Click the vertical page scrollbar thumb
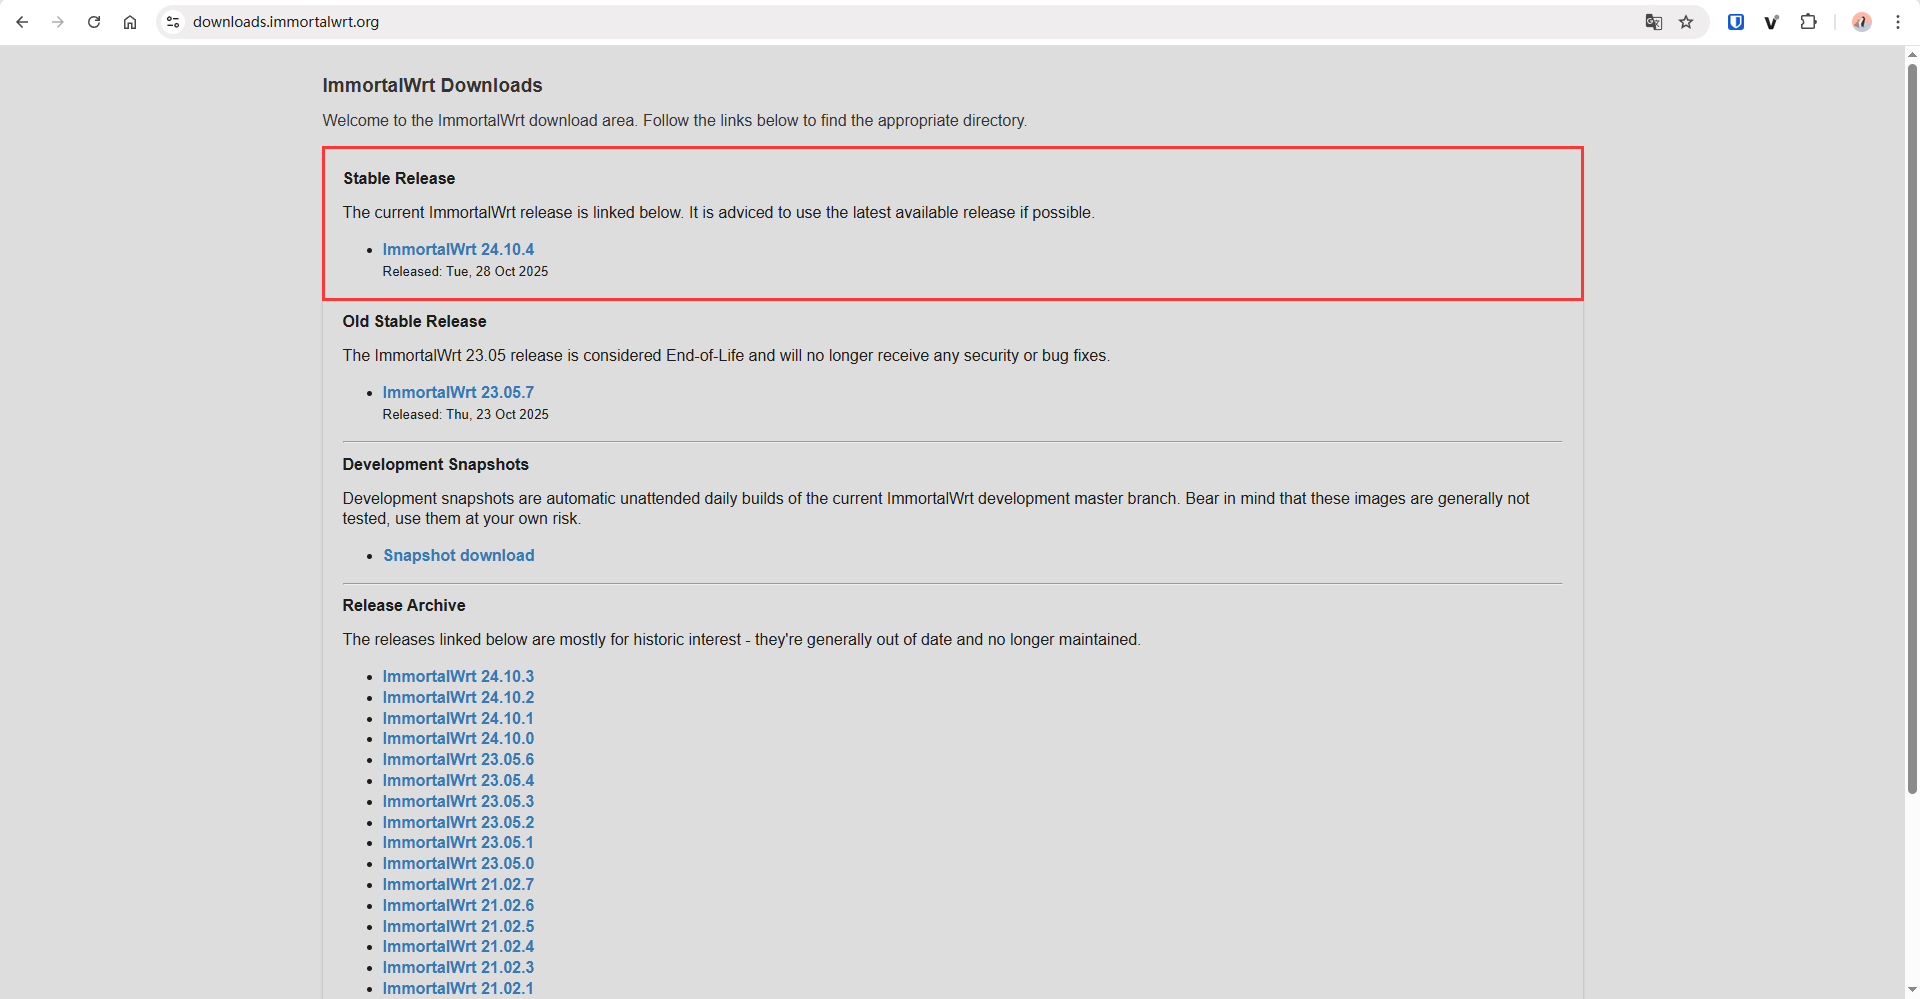The width and height of the screenshot is (1920, 999). pyautogui.click(x=1912, y=430)
